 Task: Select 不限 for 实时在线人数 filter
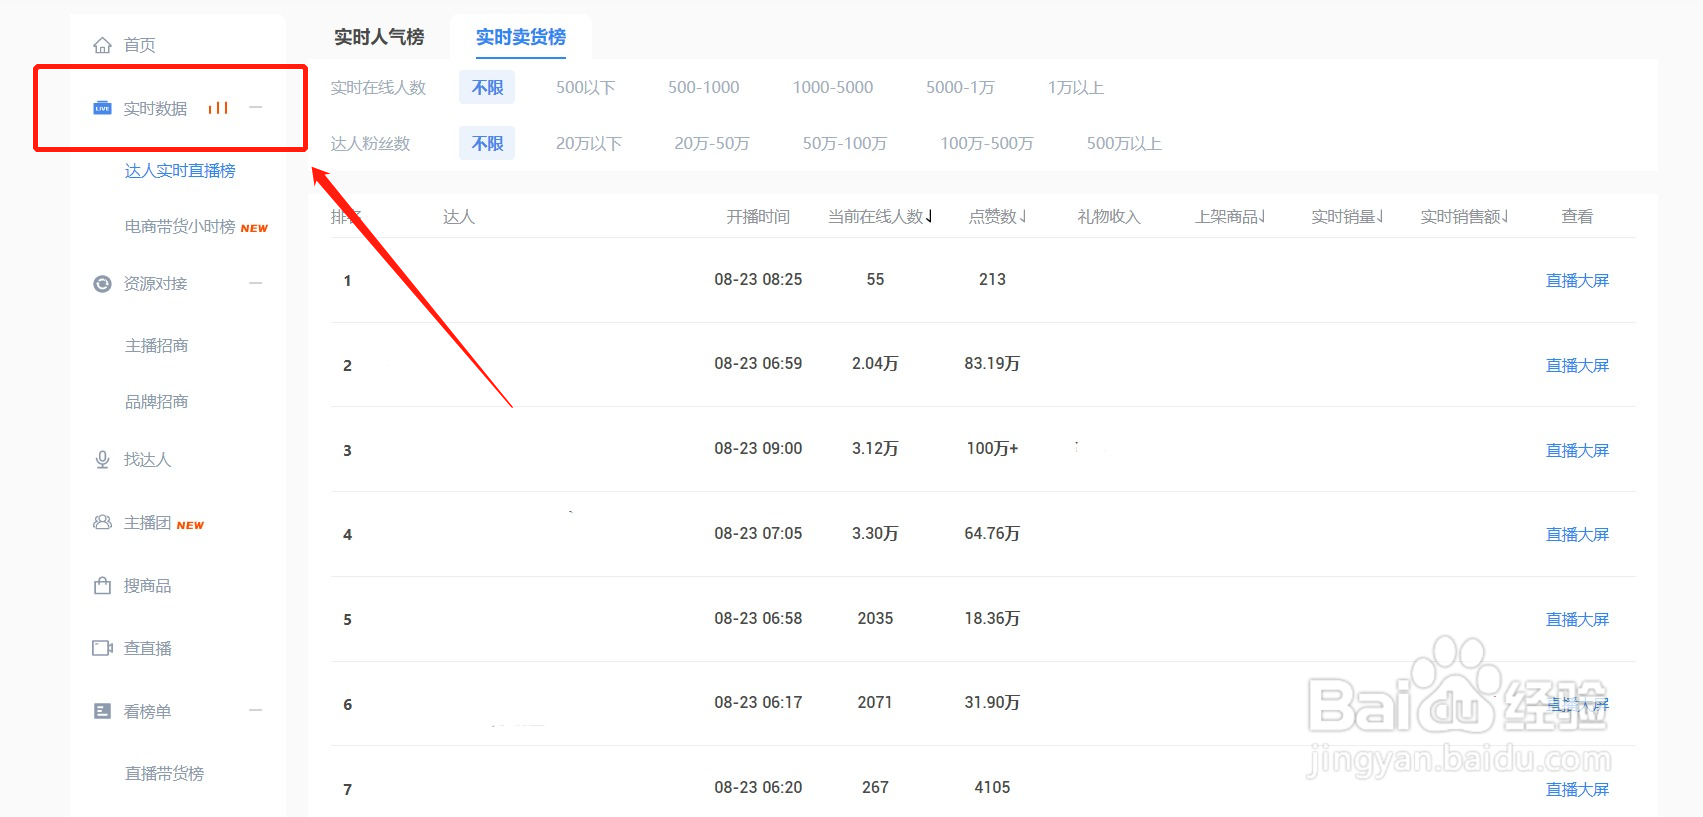click(487, 88)
